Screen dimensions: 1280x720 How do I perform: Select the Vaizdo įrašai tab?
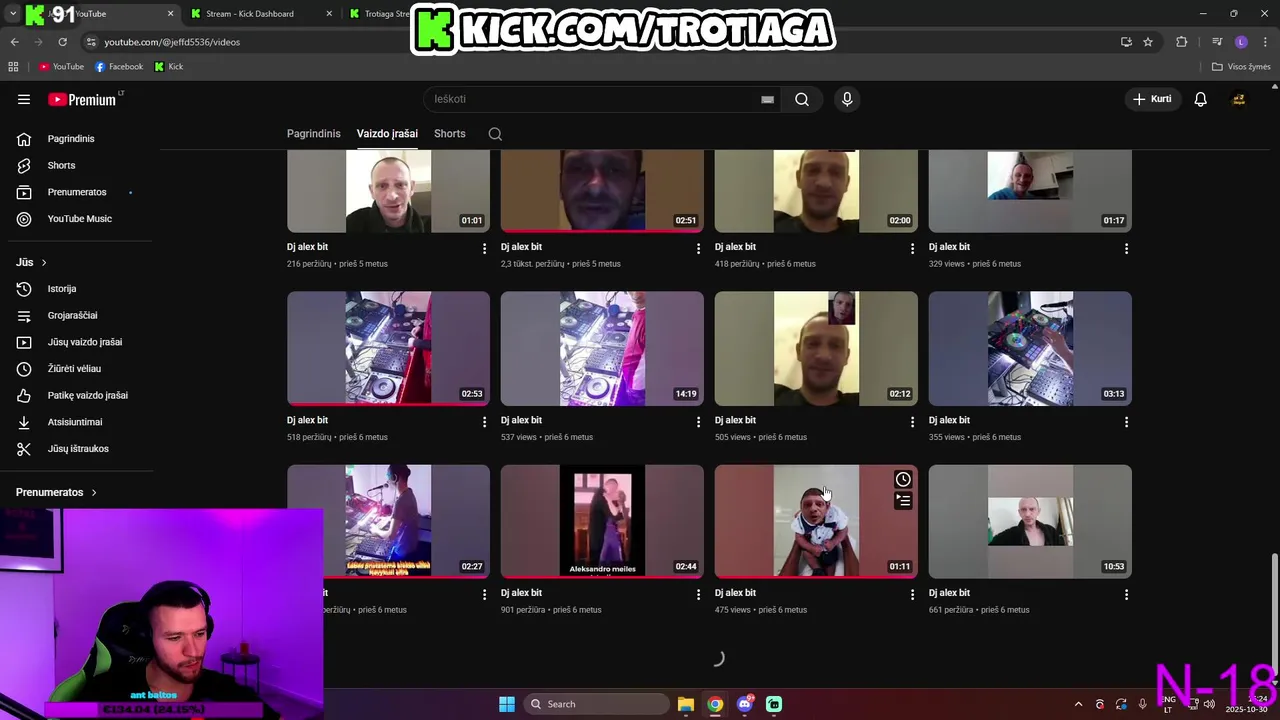[x=387, y=134]
